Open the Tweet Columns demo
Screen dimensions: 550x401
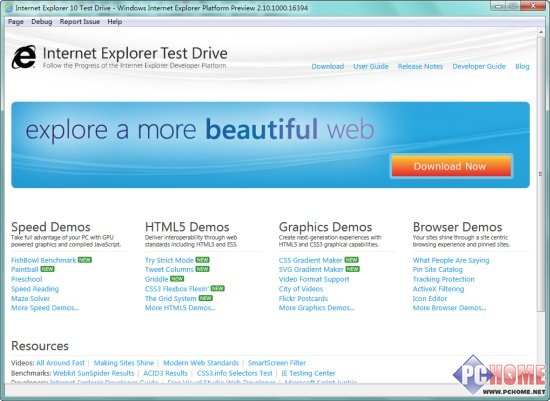(169, 269)
